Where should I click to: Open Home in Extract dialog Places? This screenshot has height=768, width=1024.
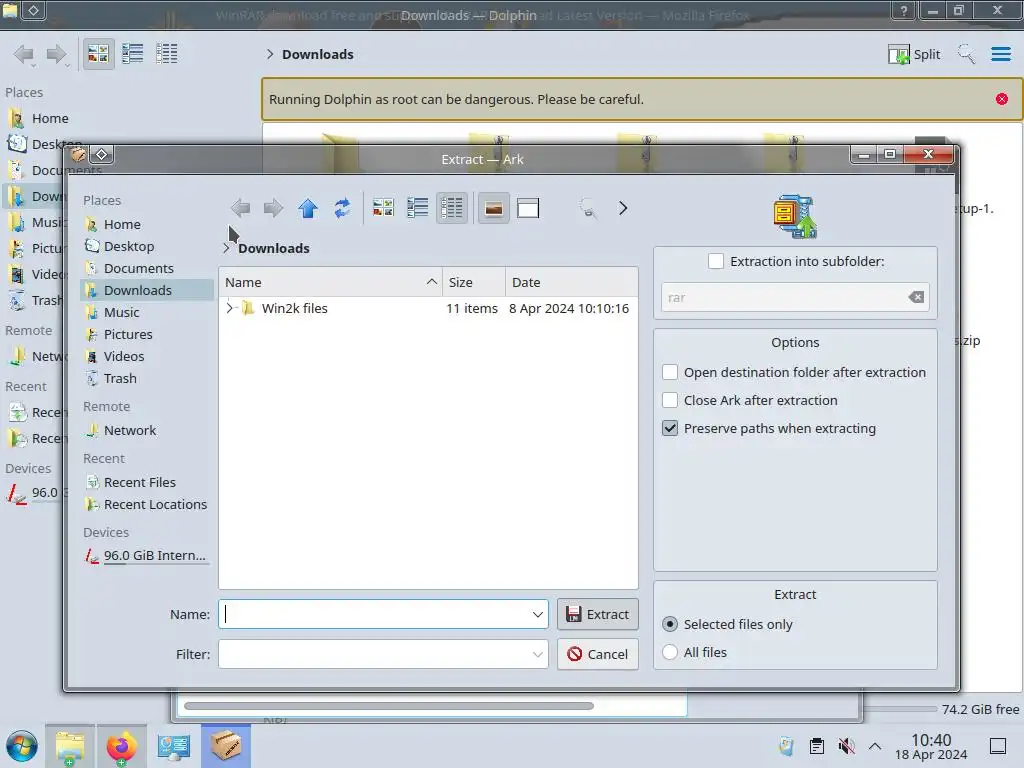pyautogui.click(x=148, y=224)
